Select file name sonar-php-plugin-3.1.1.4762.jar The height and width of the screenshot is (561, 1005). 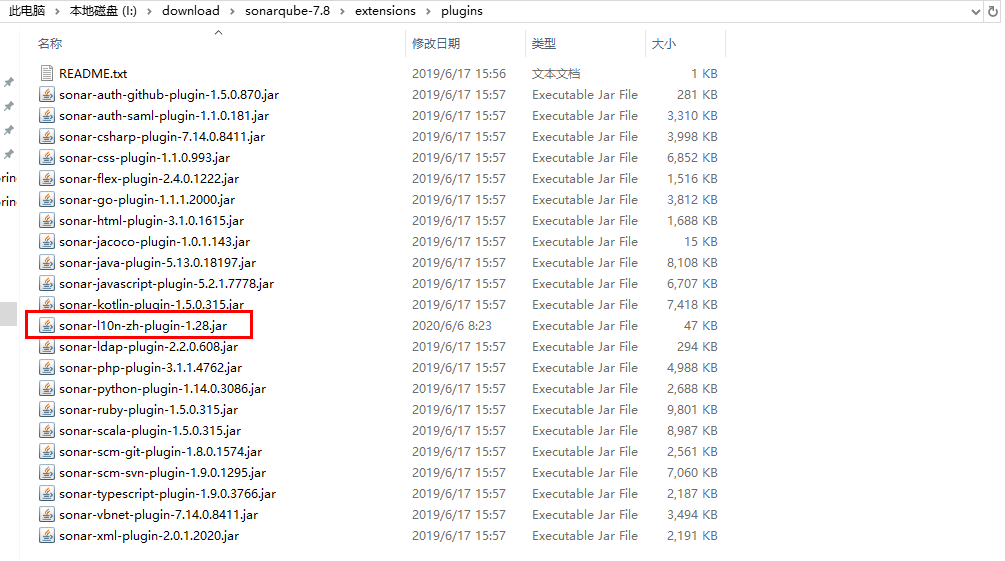coord(151,368)
